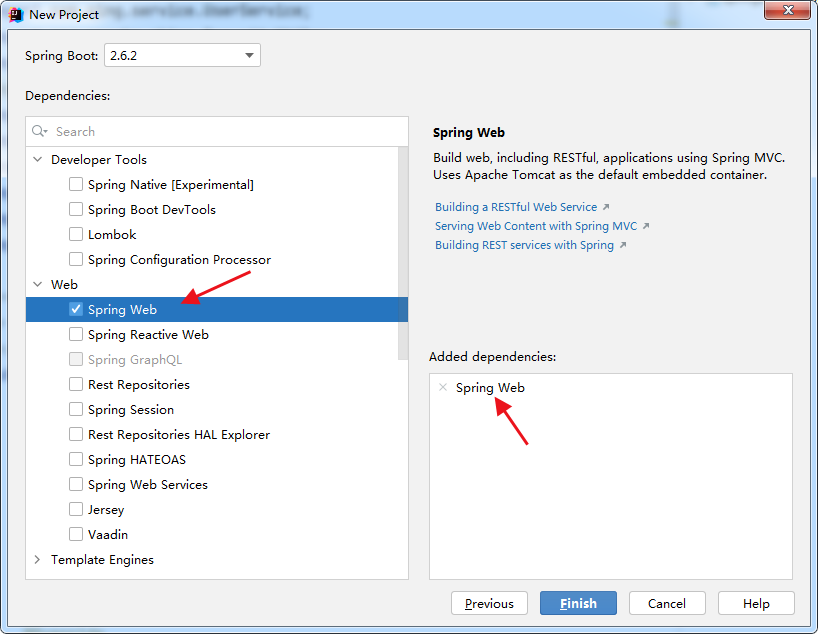Remove Spring Web via the X icon
This screenshot has height=634, width=818.
point(443,387)
